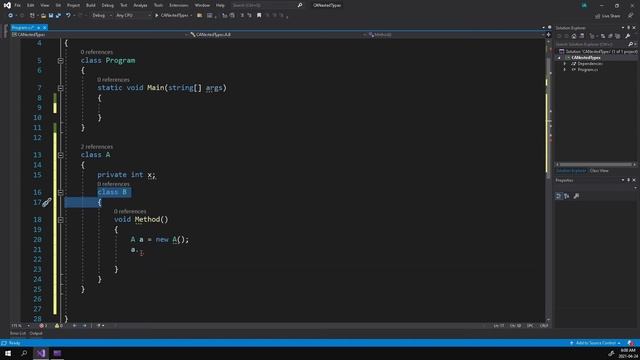640x360 pixels.
Task: Open the Debug configuration dropdown
Action: 102,16
